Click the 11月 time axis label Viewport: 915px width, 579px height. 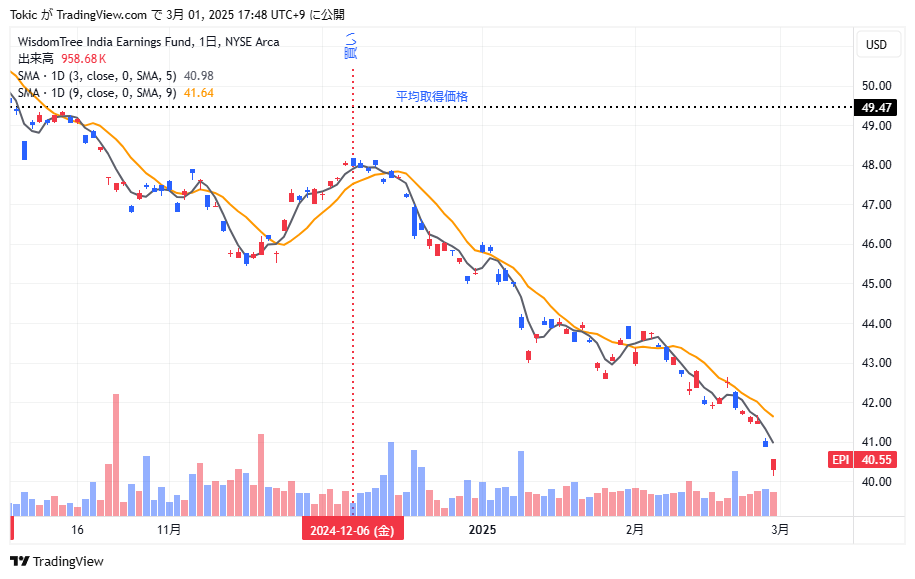coord(169,530)
